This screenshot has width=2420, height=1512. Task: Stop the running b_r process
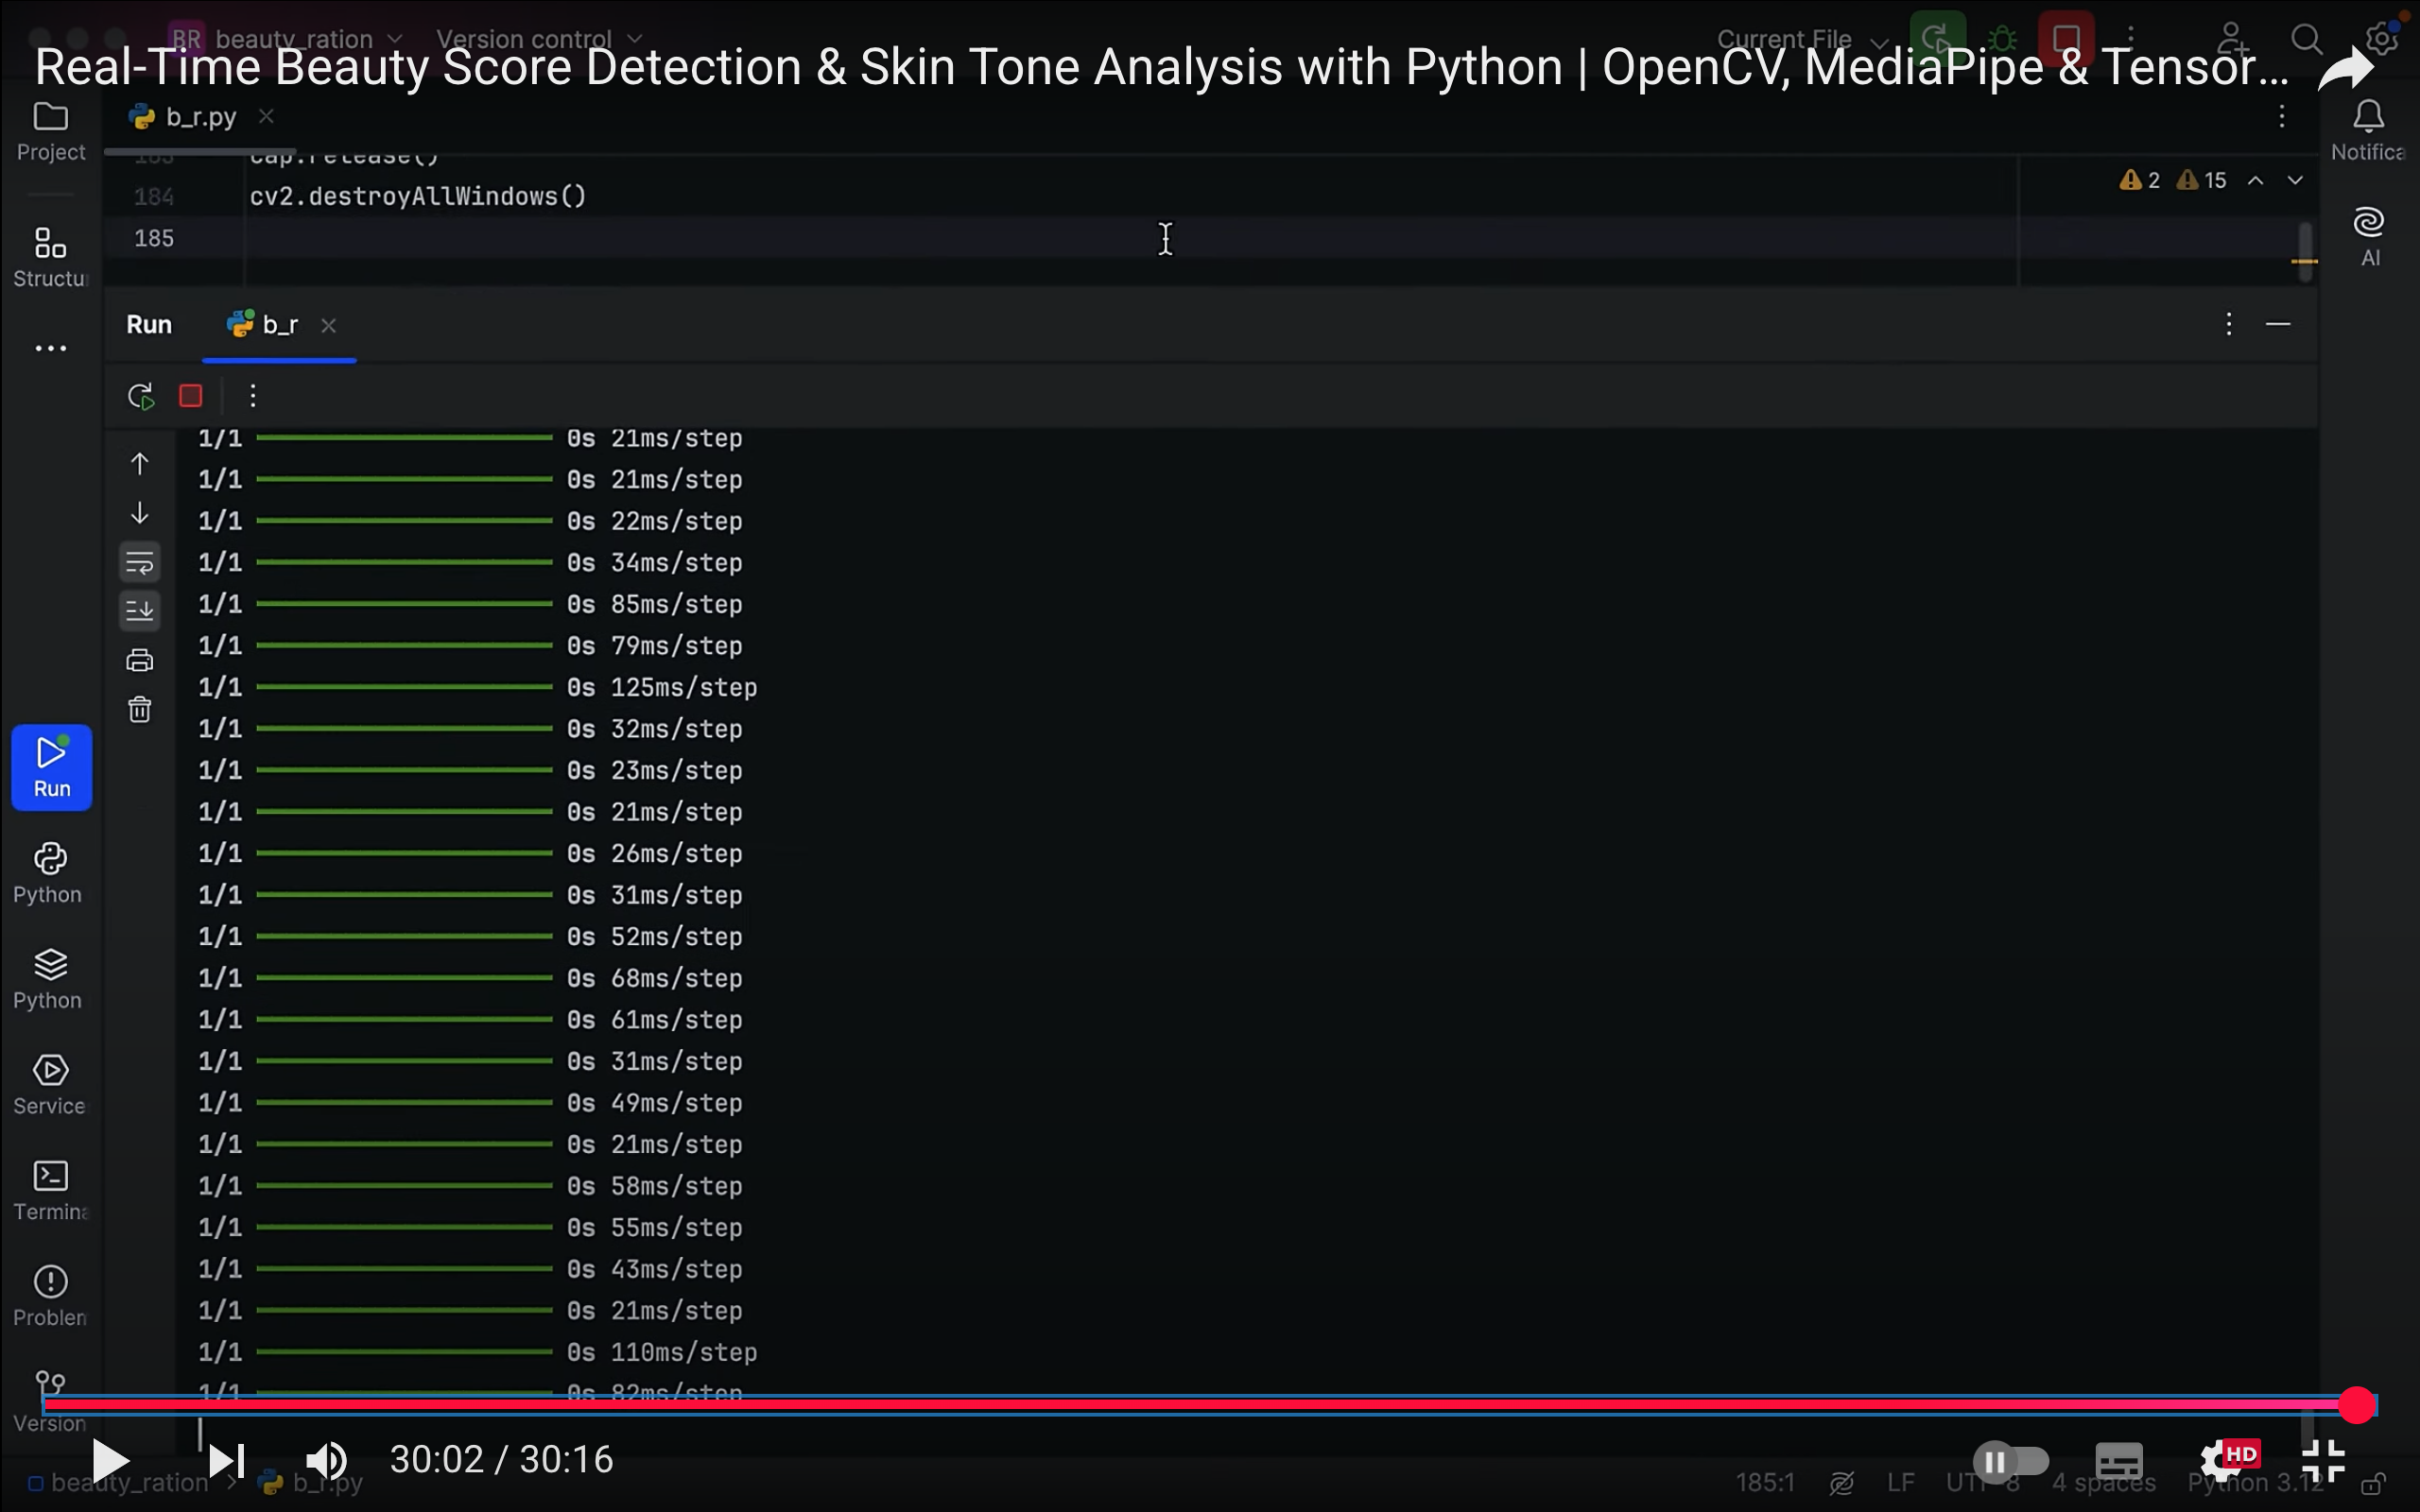tap(190, 396)
